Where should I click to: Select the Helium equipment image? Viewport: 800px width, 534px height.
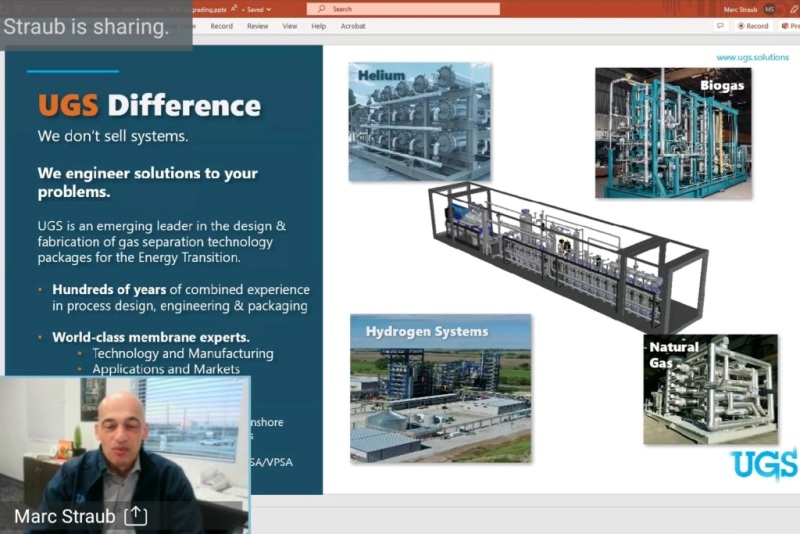pyautogui.click(x=419, y=121)
